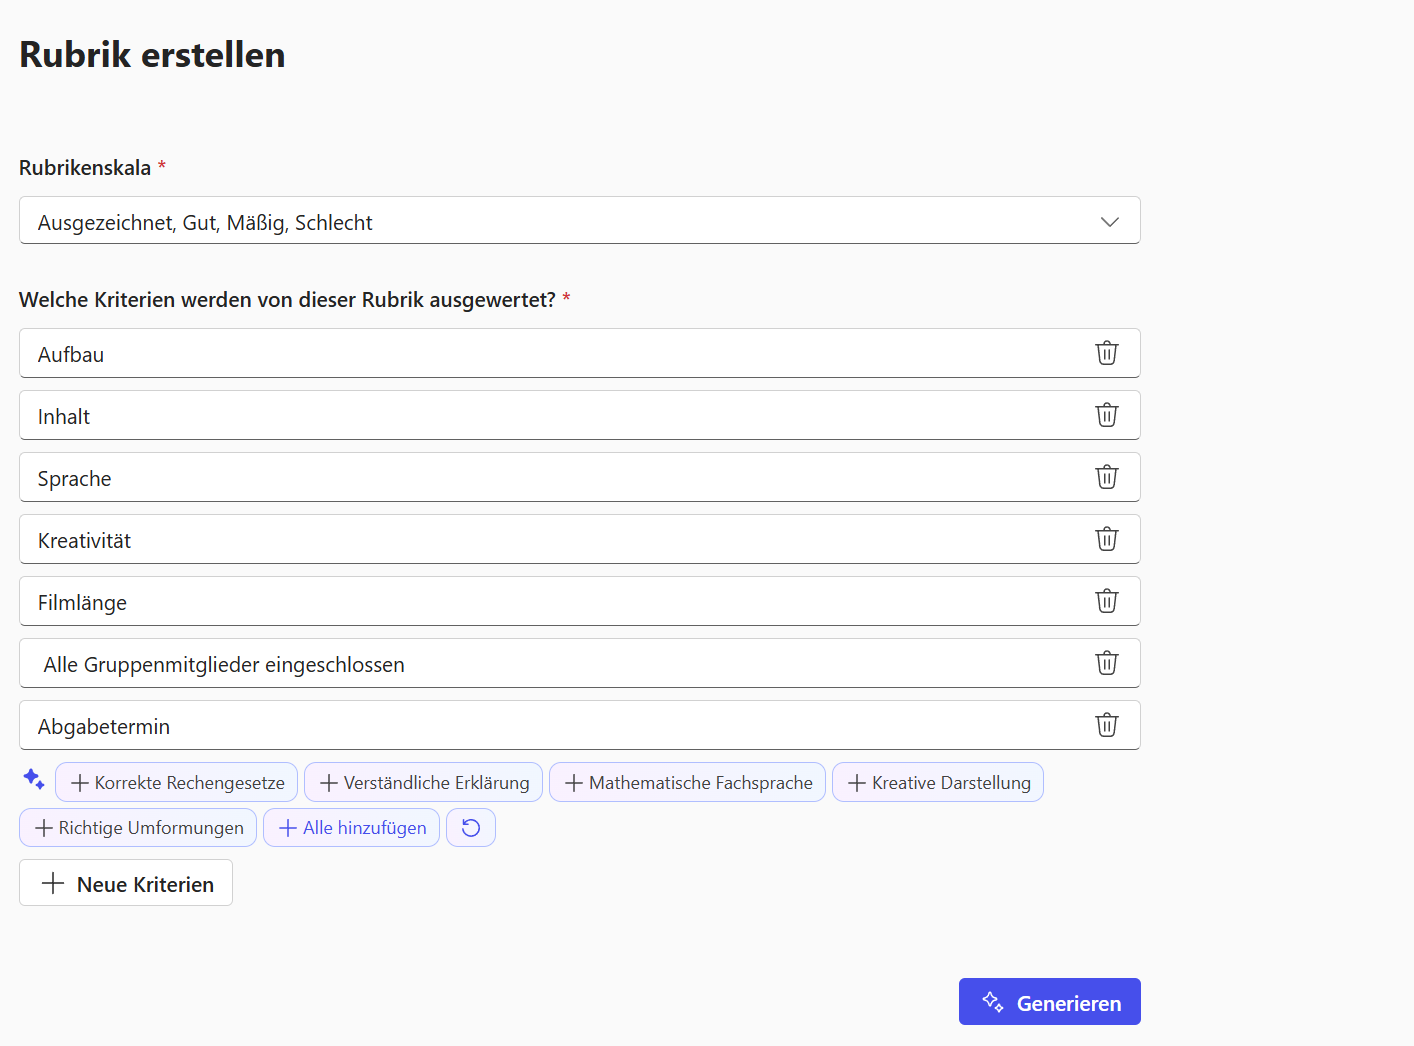Add suggestion Verständliche Erklärung
This screenshot has width=1414, height=1046.
pos(424,783)
